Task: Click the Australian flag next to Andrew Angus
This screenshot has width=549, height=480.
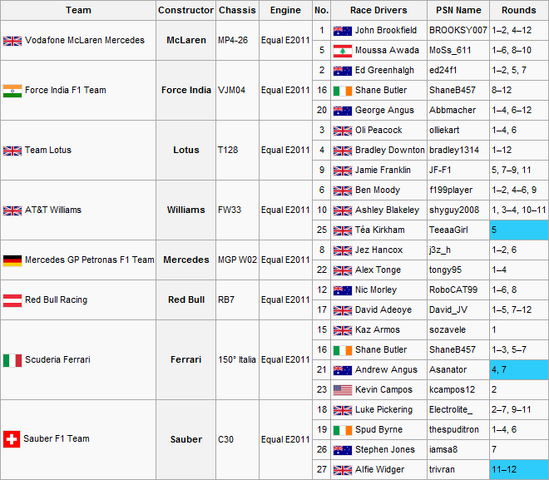Action: tap(342, 370)
